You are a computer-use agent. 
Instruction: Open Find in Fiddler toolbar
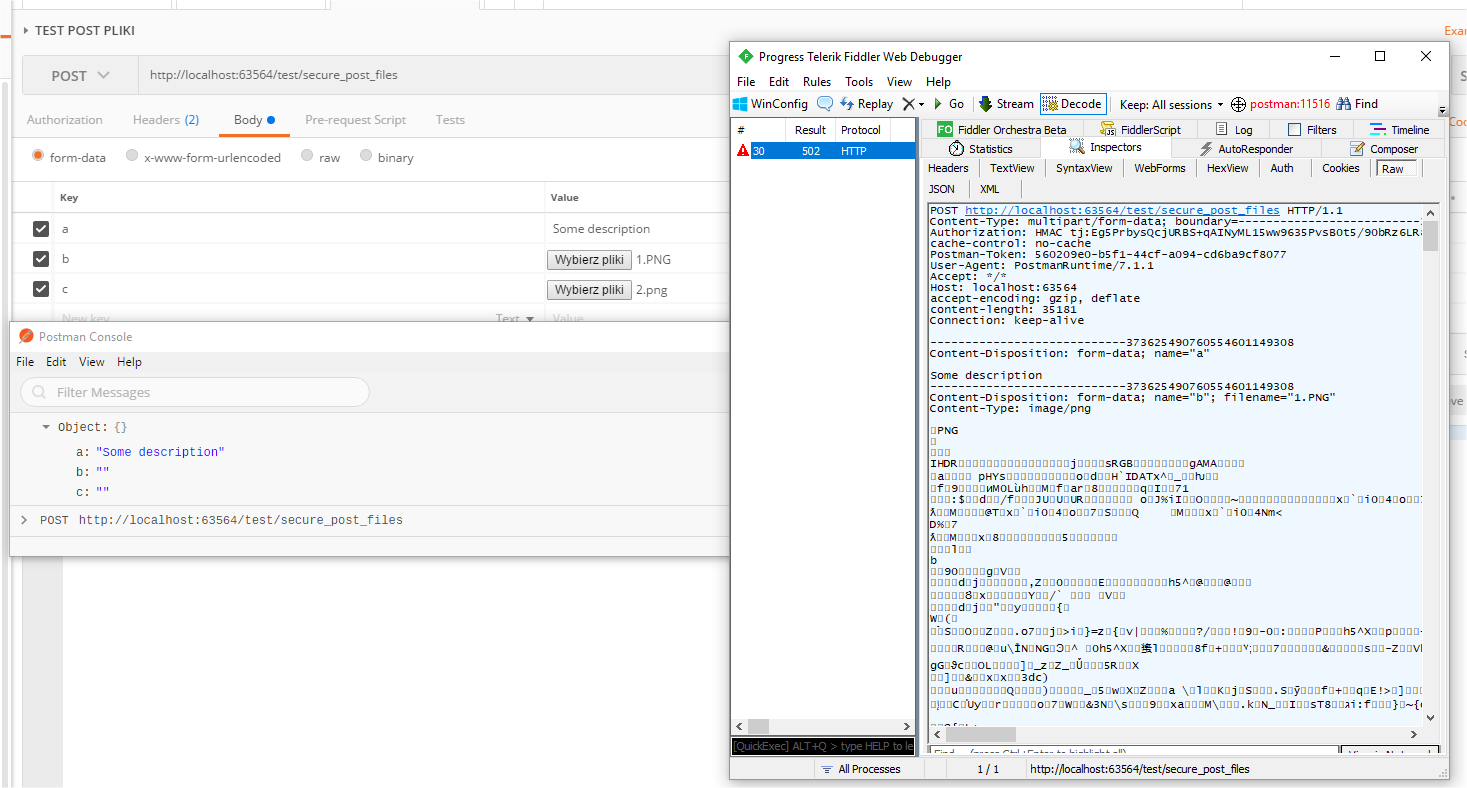[x=1355, y=103]
